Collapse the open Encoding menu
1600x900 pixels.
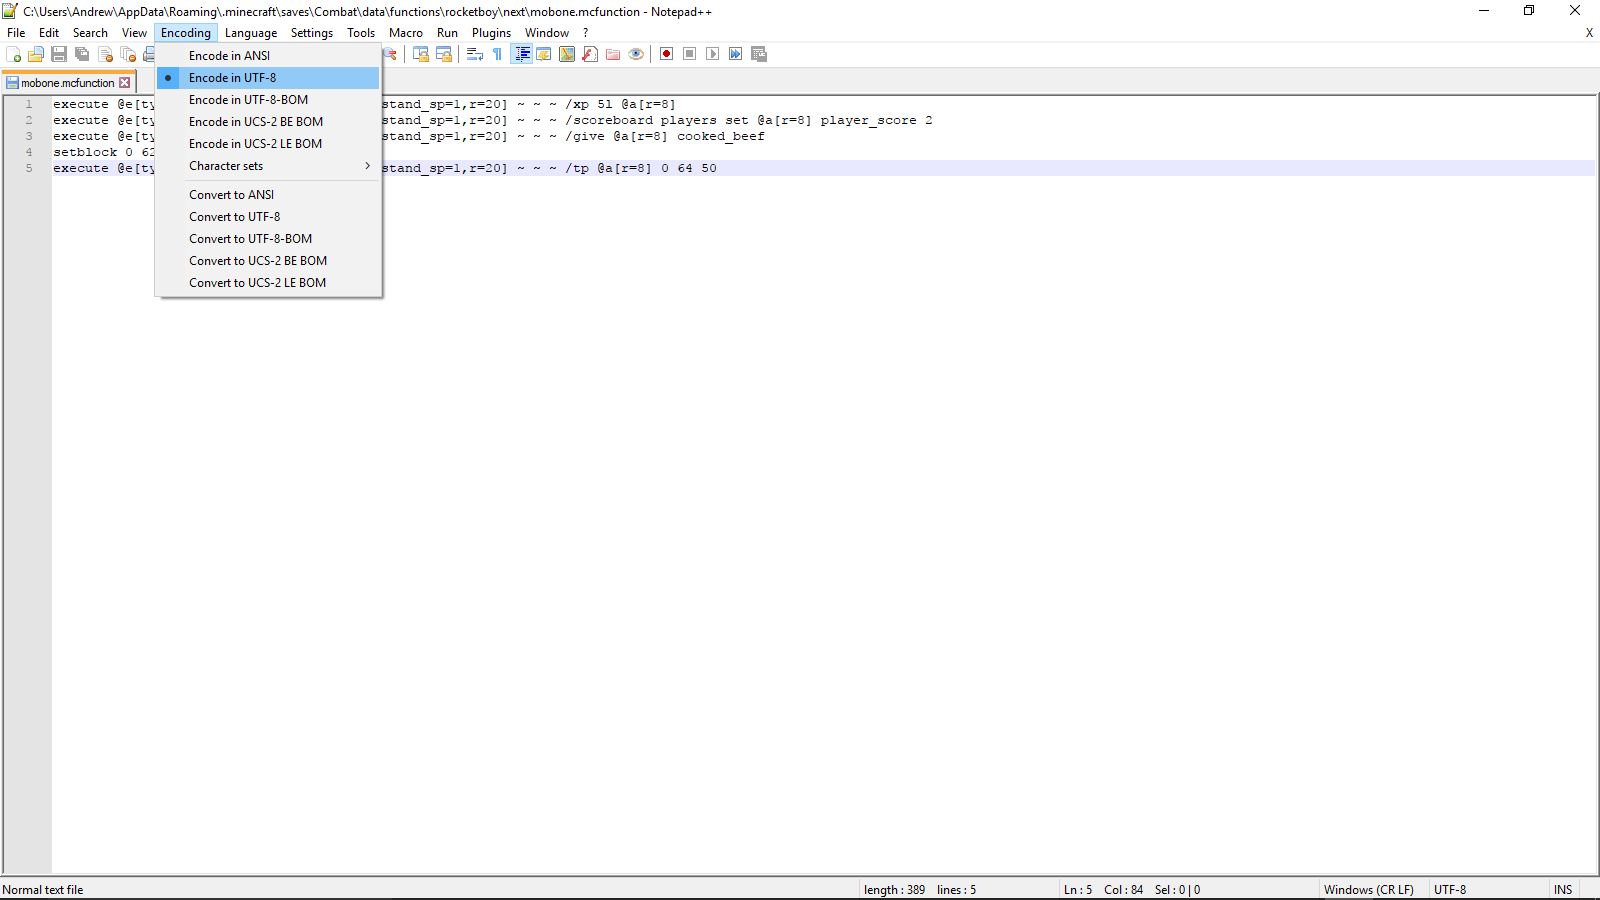click(186, 33)
